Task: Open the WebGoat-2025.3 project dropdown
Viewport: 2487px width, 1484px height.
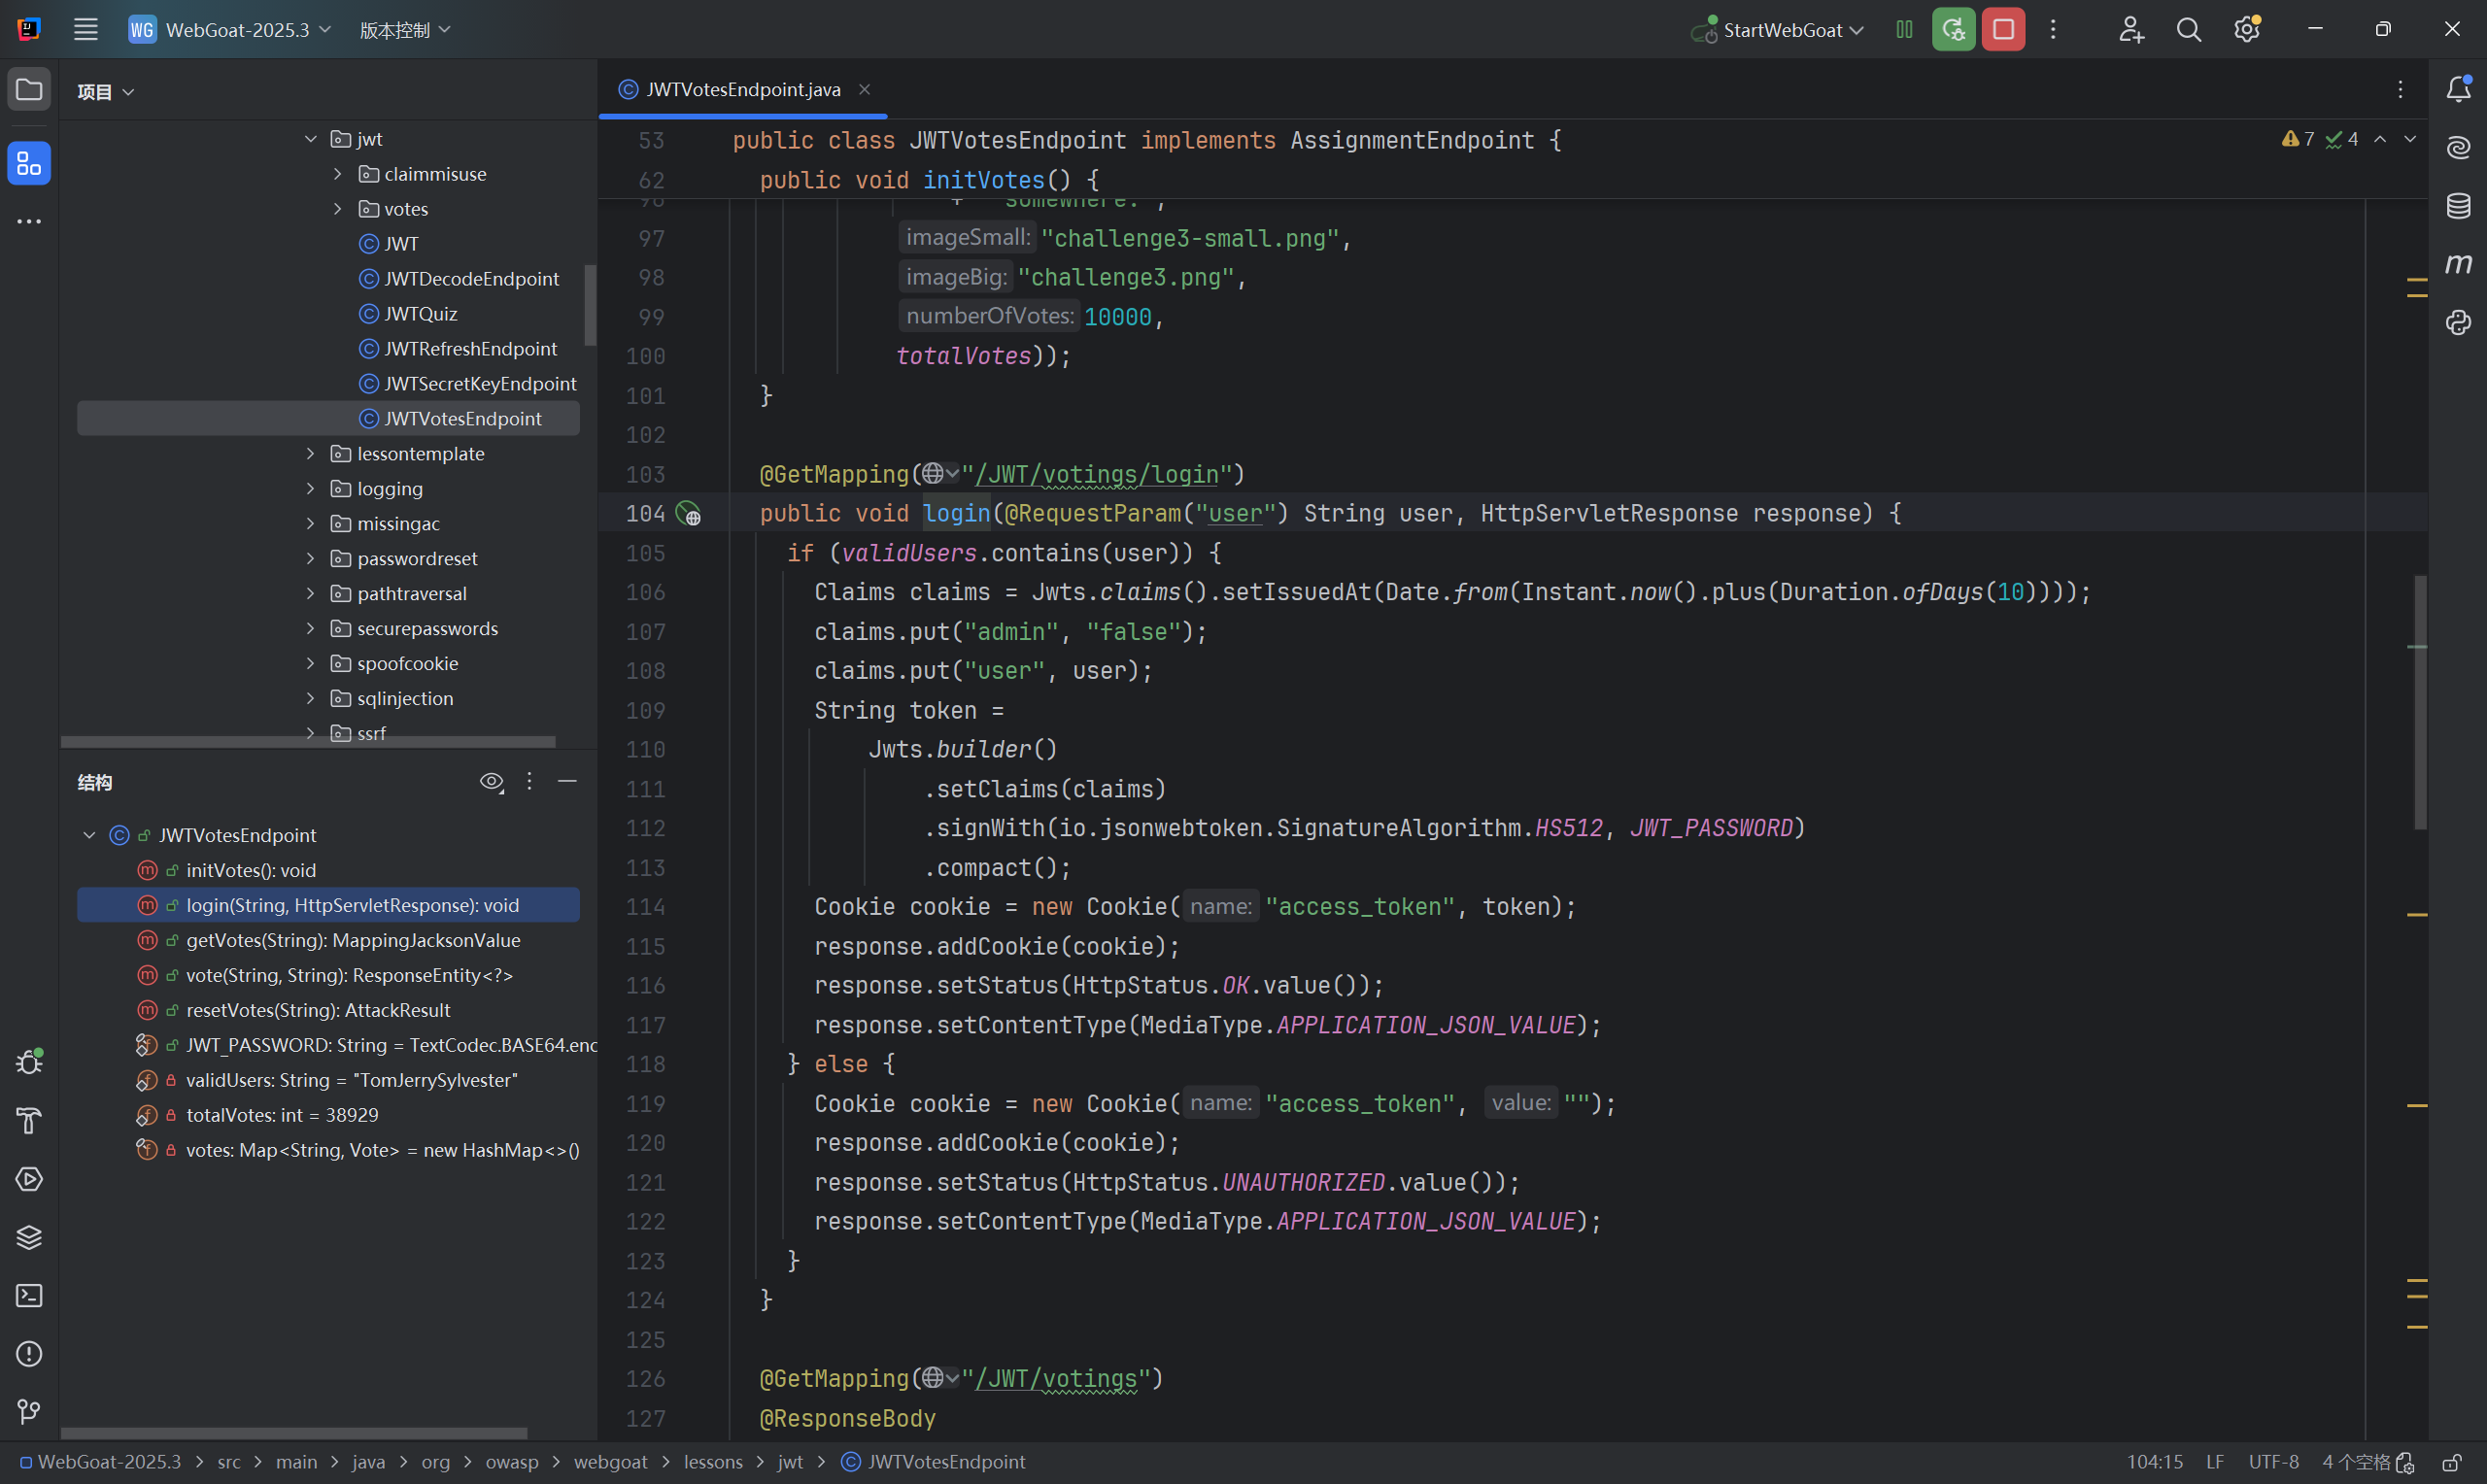Action: click(229, 29)
